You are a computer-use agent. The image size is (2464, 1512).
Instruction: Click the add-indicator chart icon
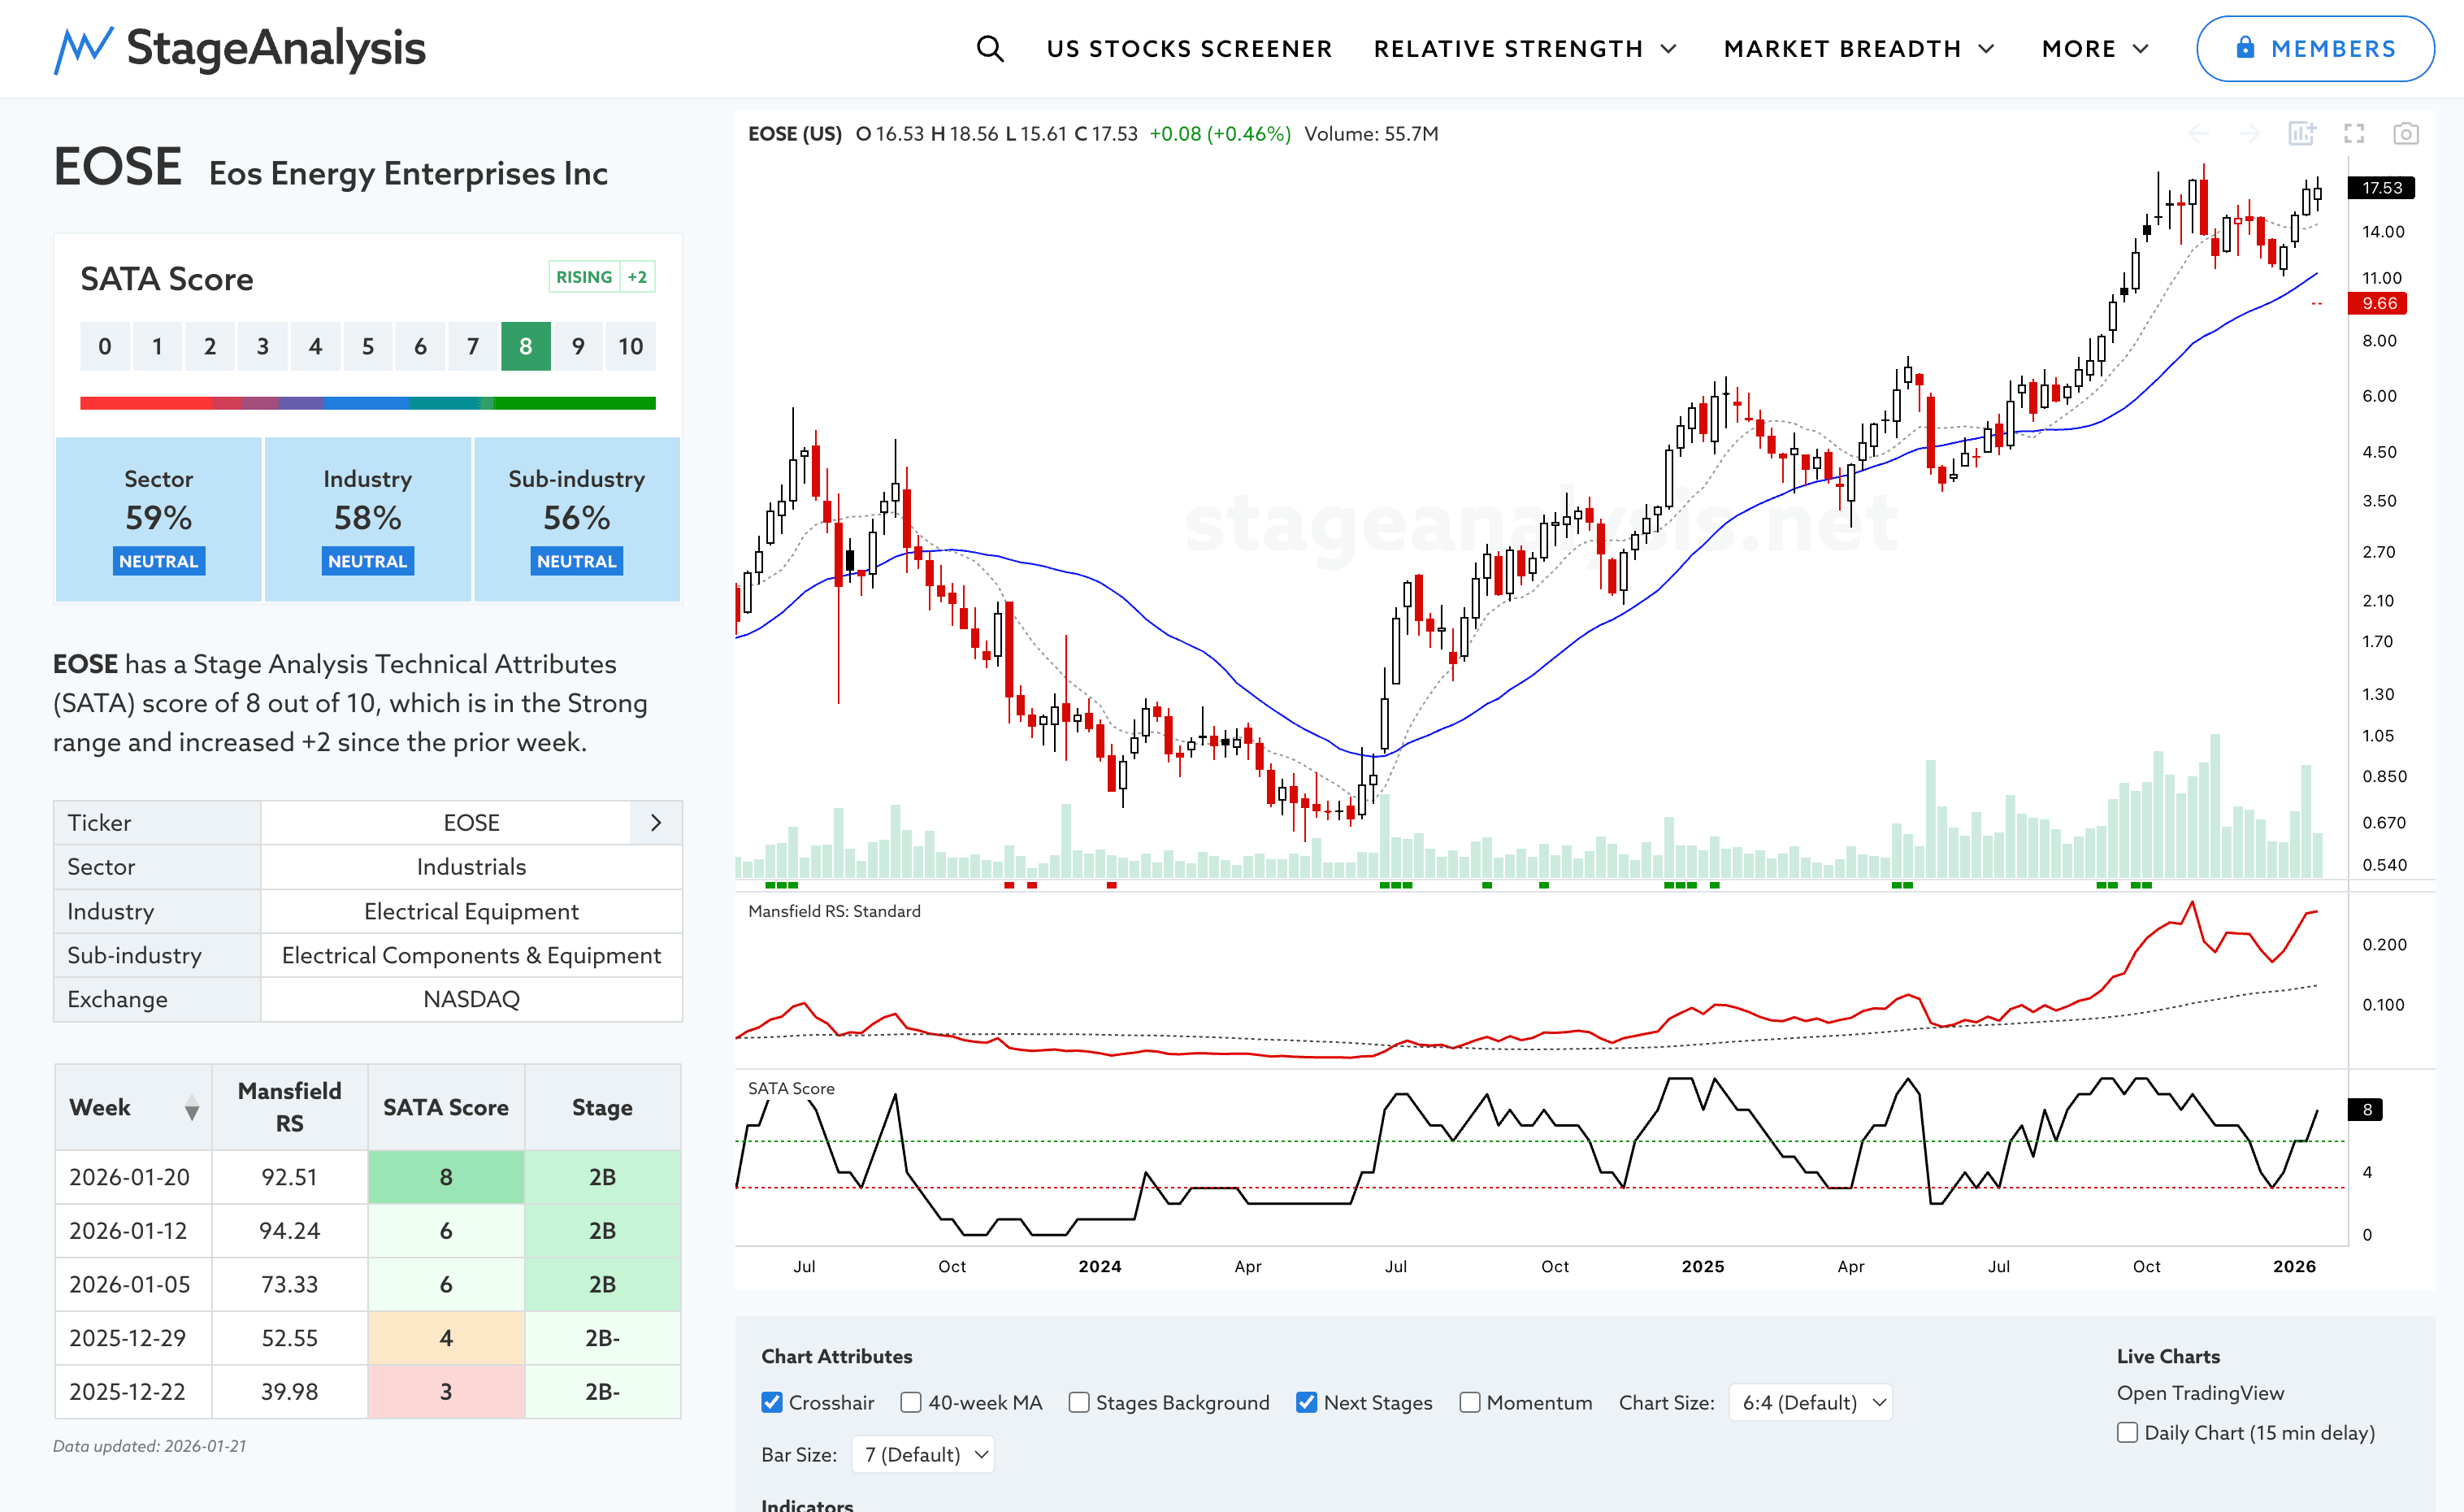[x=2302, y=133]
